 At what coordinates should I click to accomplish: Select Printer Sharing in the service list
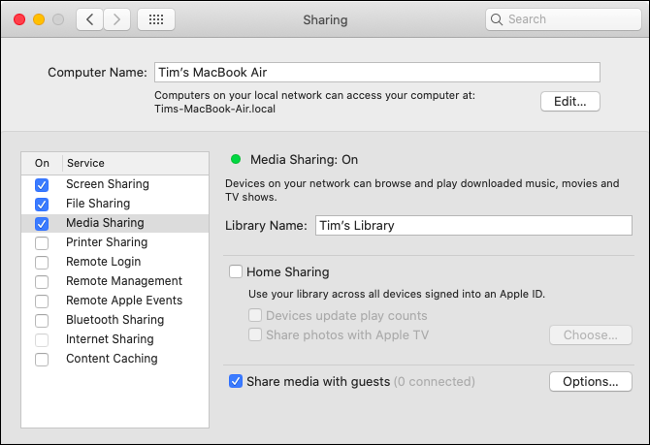click(115, 242)
